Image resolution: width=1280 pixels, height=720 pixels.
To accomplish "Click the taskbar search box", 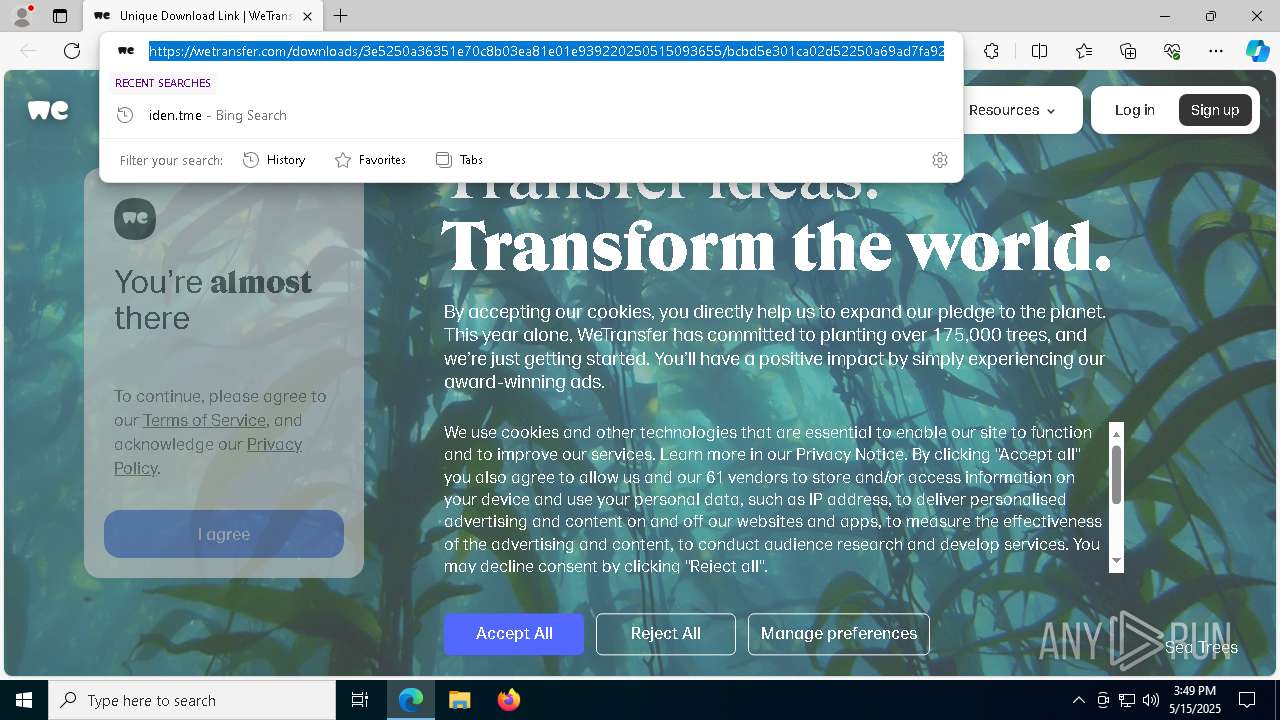I will (192, 700).
